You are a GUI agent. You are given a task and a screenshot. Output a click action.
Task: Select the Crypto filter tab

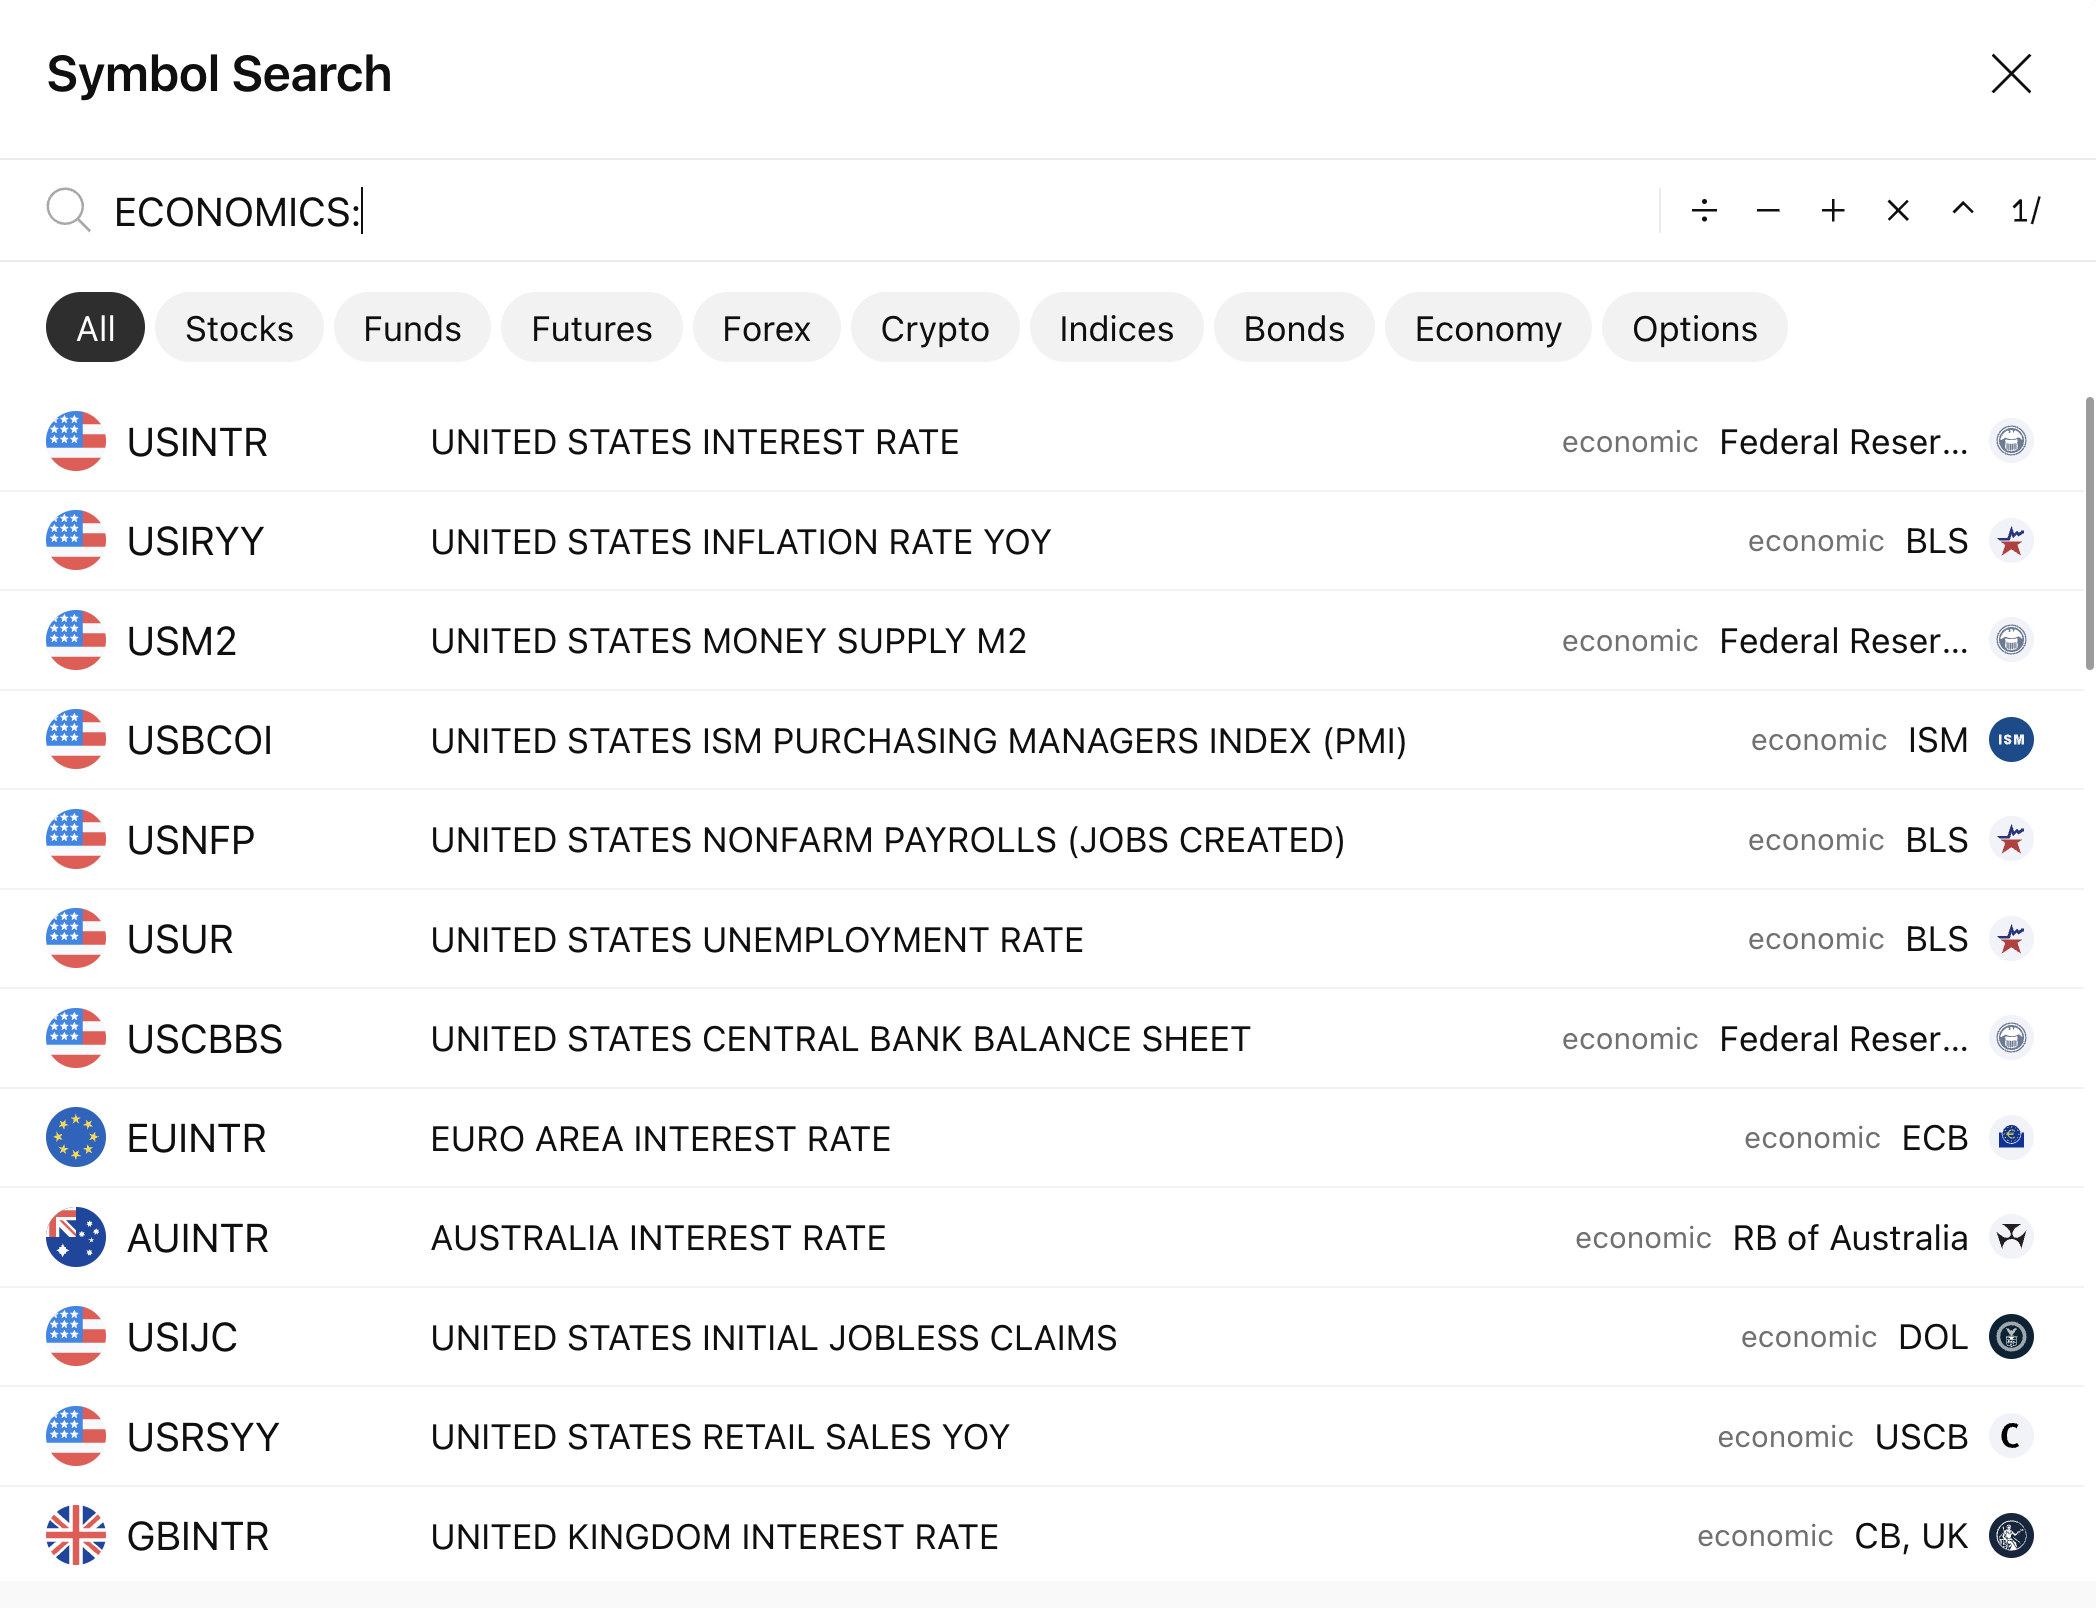point(934,328)
